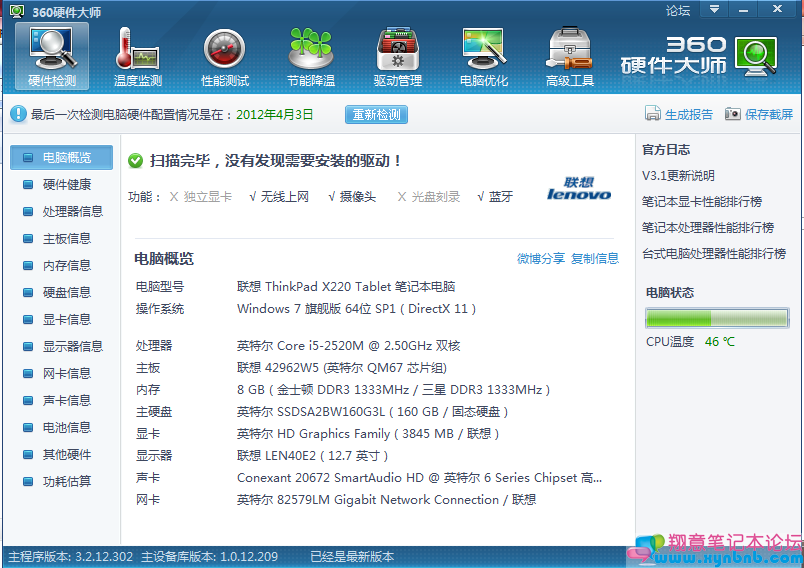Open the 电脑优化 computer optimization tool

(484, 56)
